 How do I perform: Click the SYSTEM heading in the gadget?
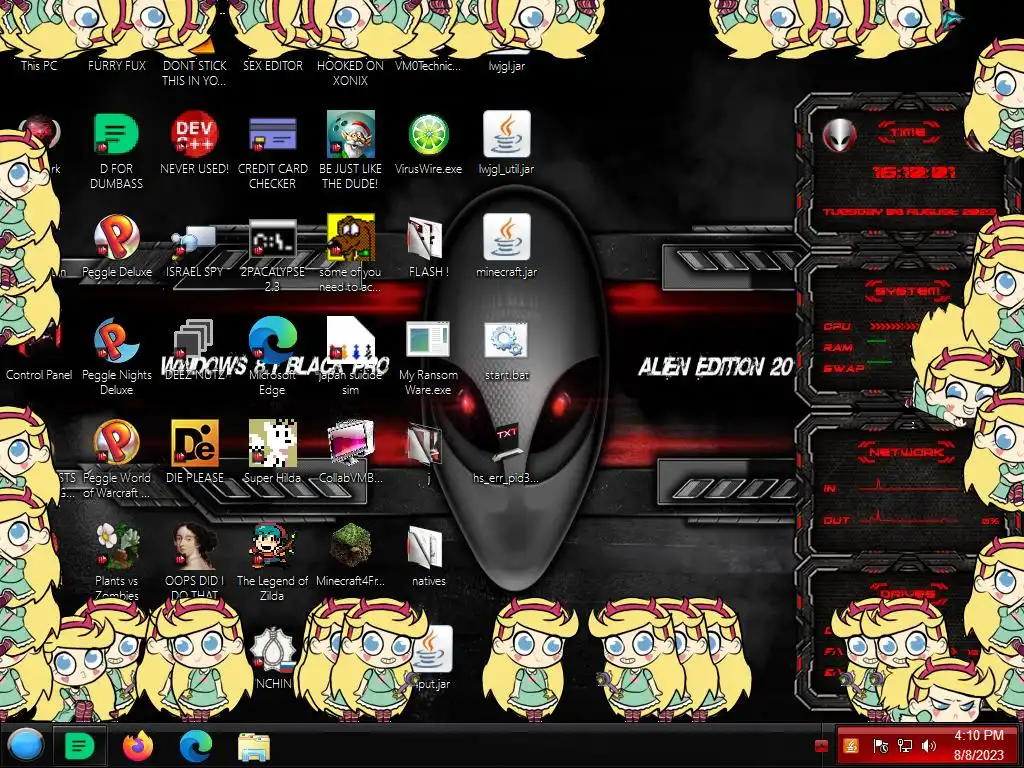pos(907,291)
